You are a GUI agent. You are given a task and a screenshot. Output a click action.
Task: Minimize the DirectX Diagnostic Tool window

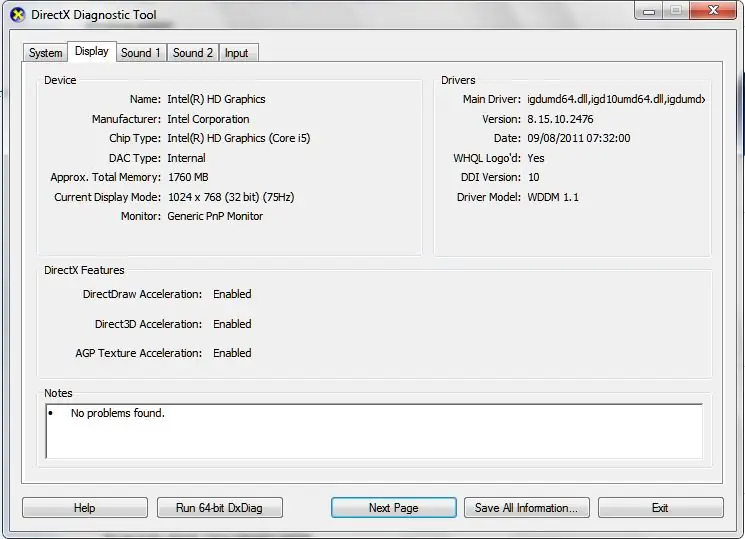click(x=649, y=11)
